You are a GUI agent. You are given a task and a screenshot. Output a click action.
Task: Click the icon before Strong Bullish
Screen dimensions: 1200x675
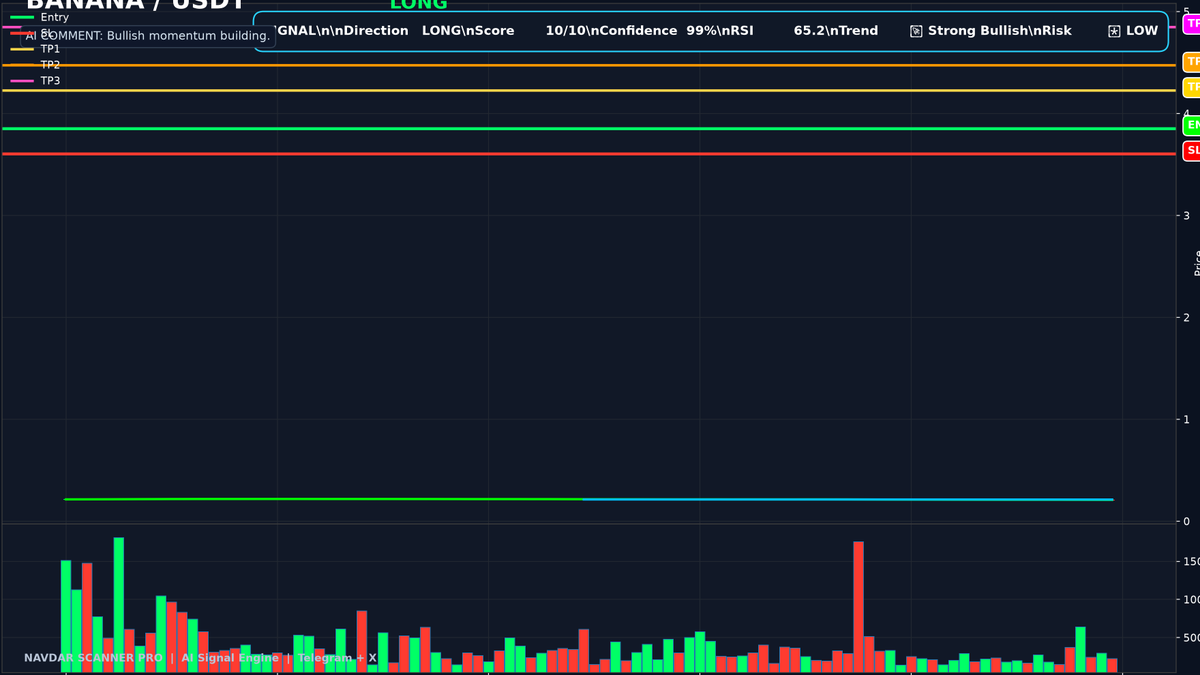[916, 31]
